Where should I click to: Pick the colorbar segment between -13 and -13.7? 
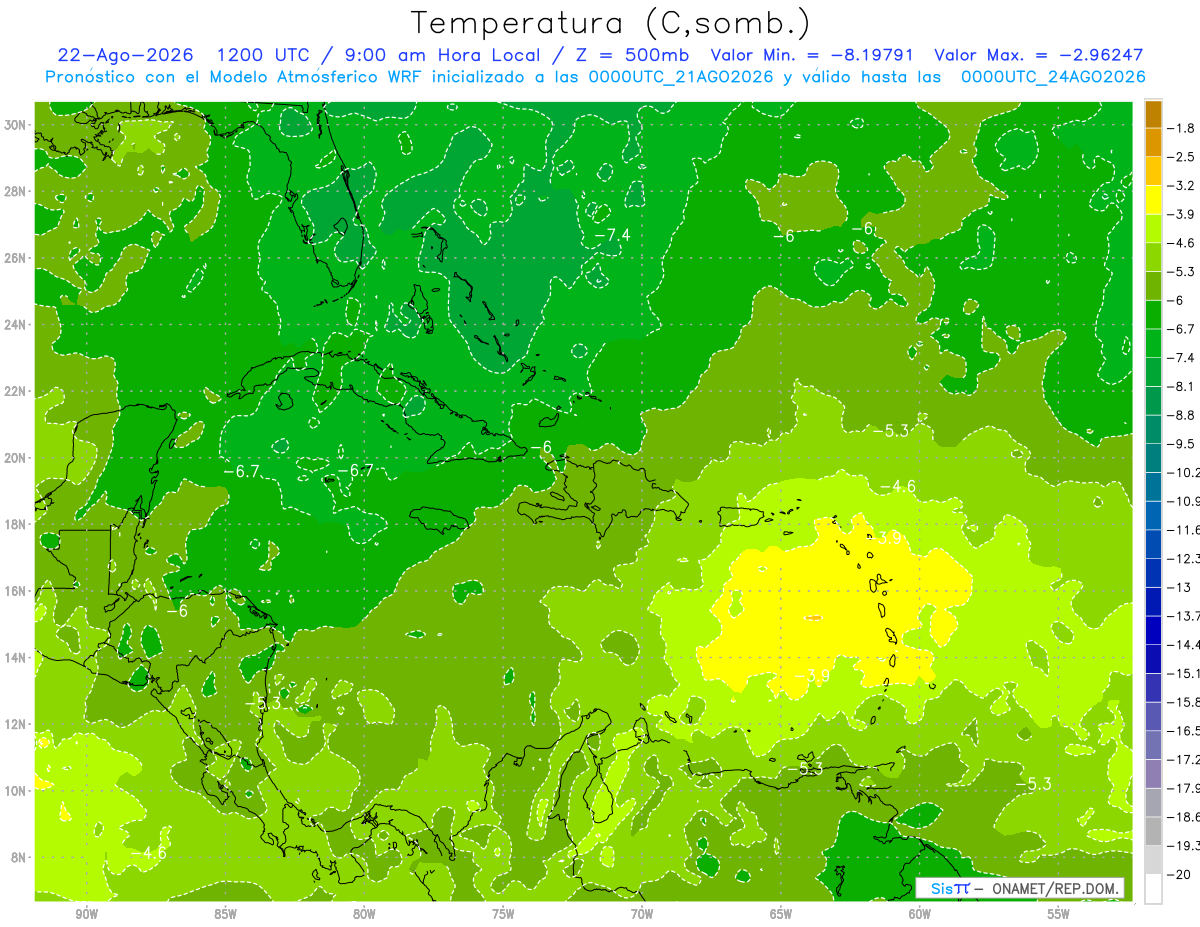pyautogui.click(x=1153, y=601)
